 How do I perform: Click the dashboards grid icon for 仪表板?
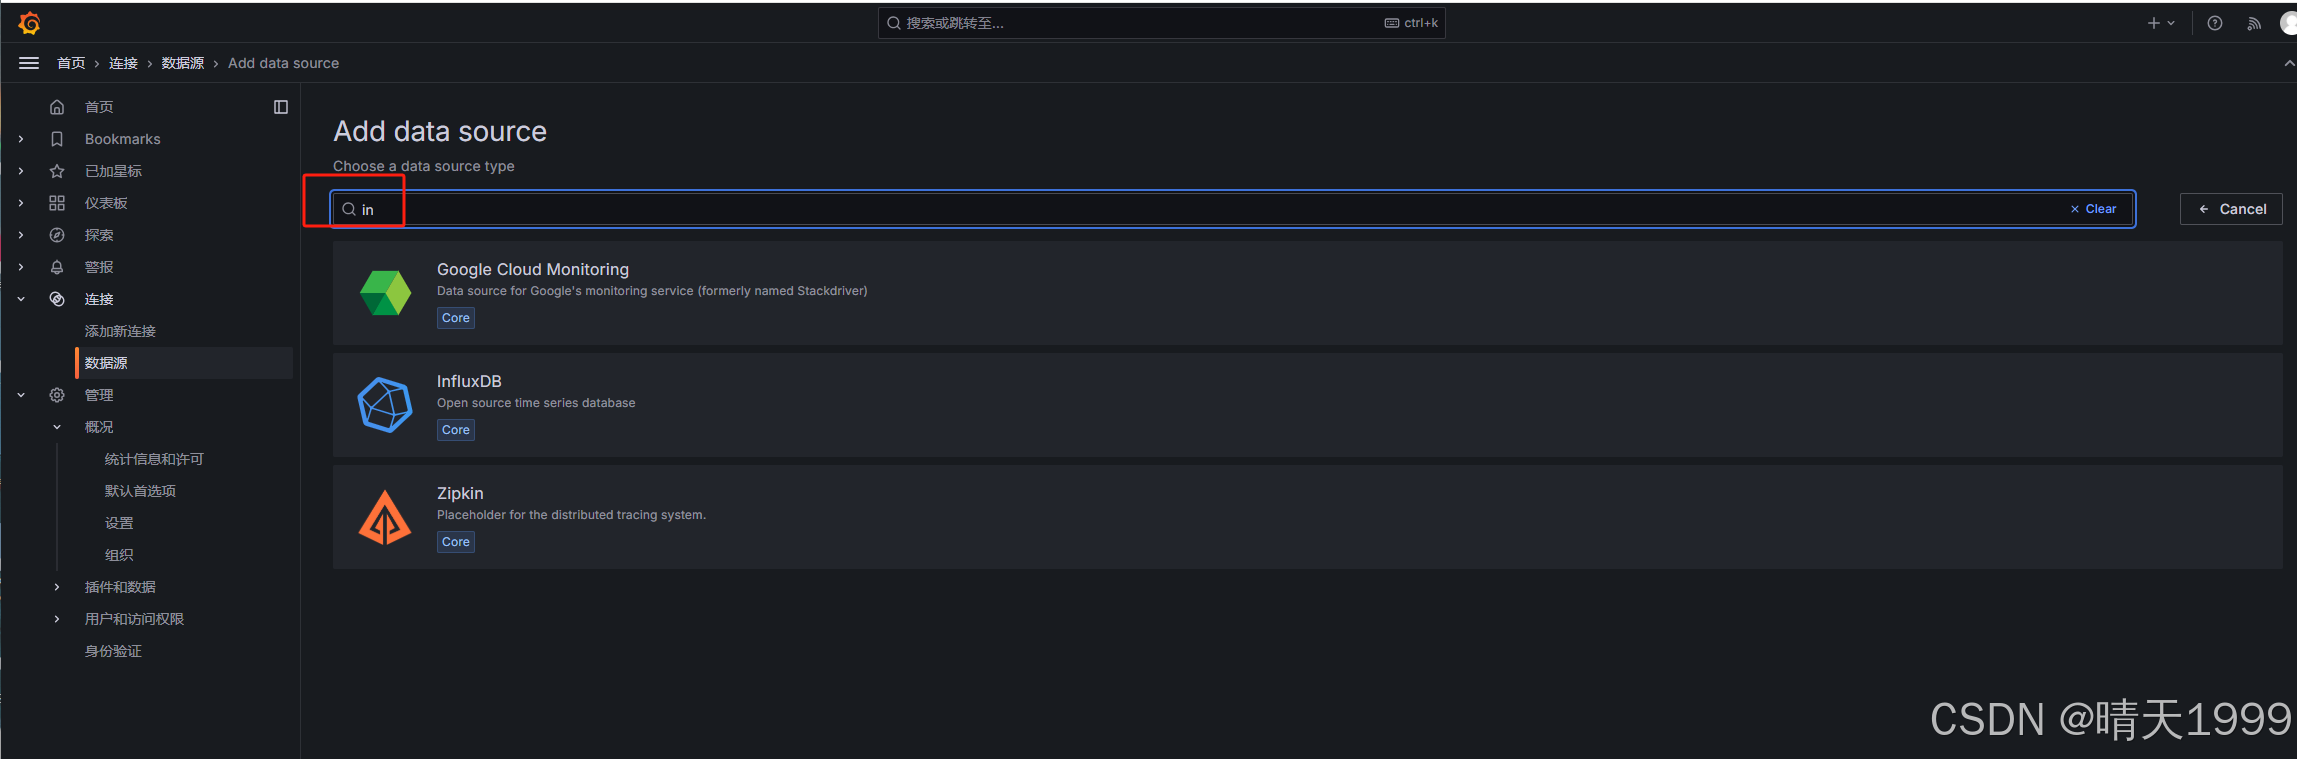click(57, 203)
